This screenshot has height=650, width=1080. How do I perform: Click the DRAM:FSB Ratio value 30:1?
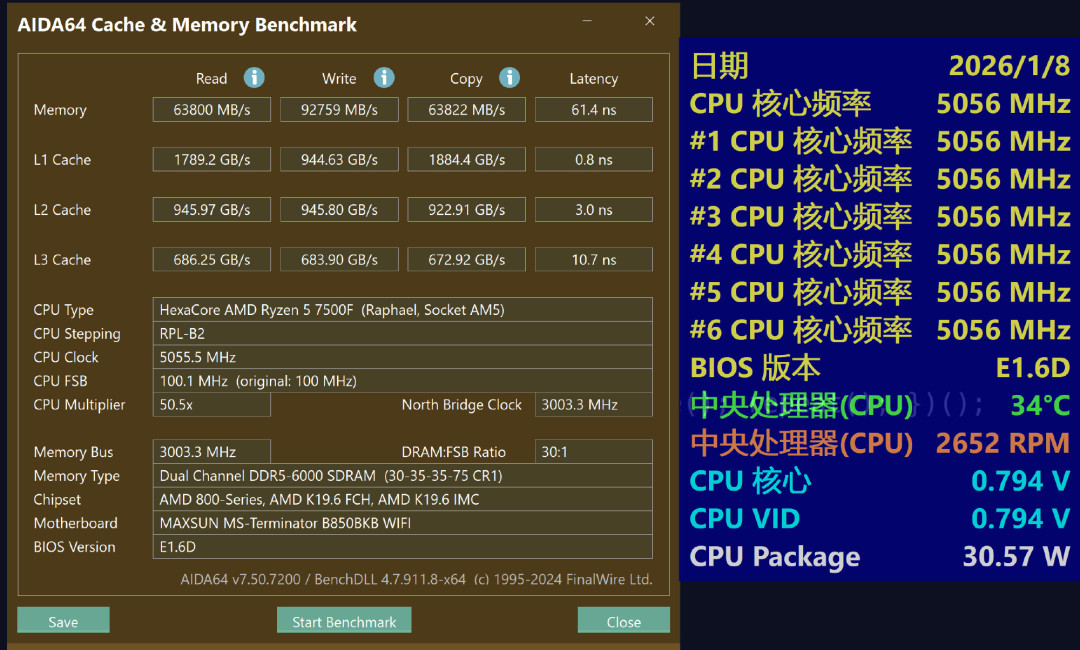pos(594,452)
